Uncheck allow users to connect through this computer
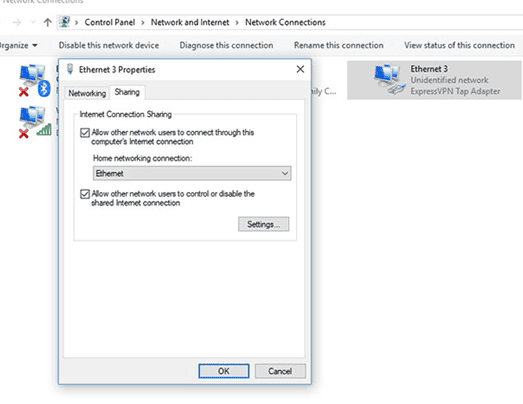Image resolution: width=523 pixels, height=404 pixels. point(85,132)
